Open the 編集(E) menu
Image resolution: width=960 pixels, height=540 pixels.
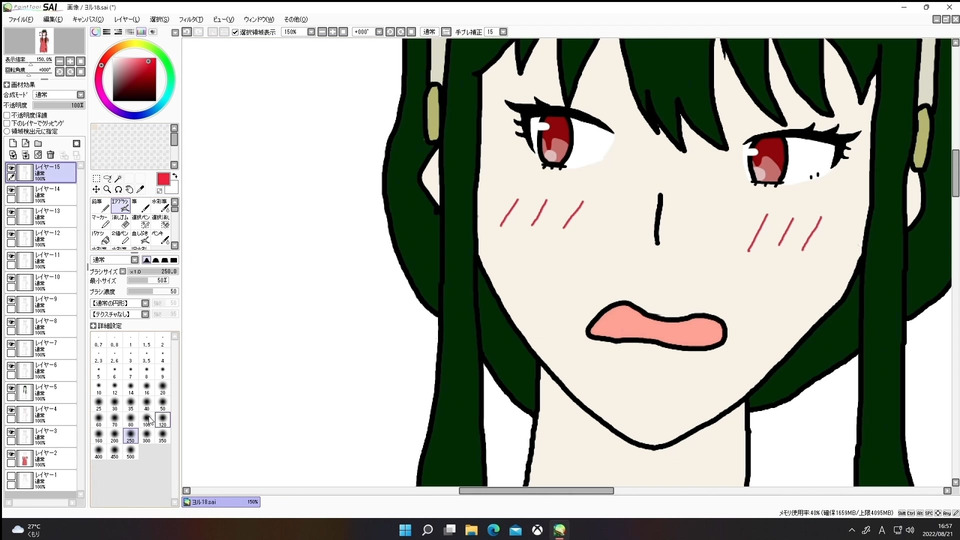(53, 20)
